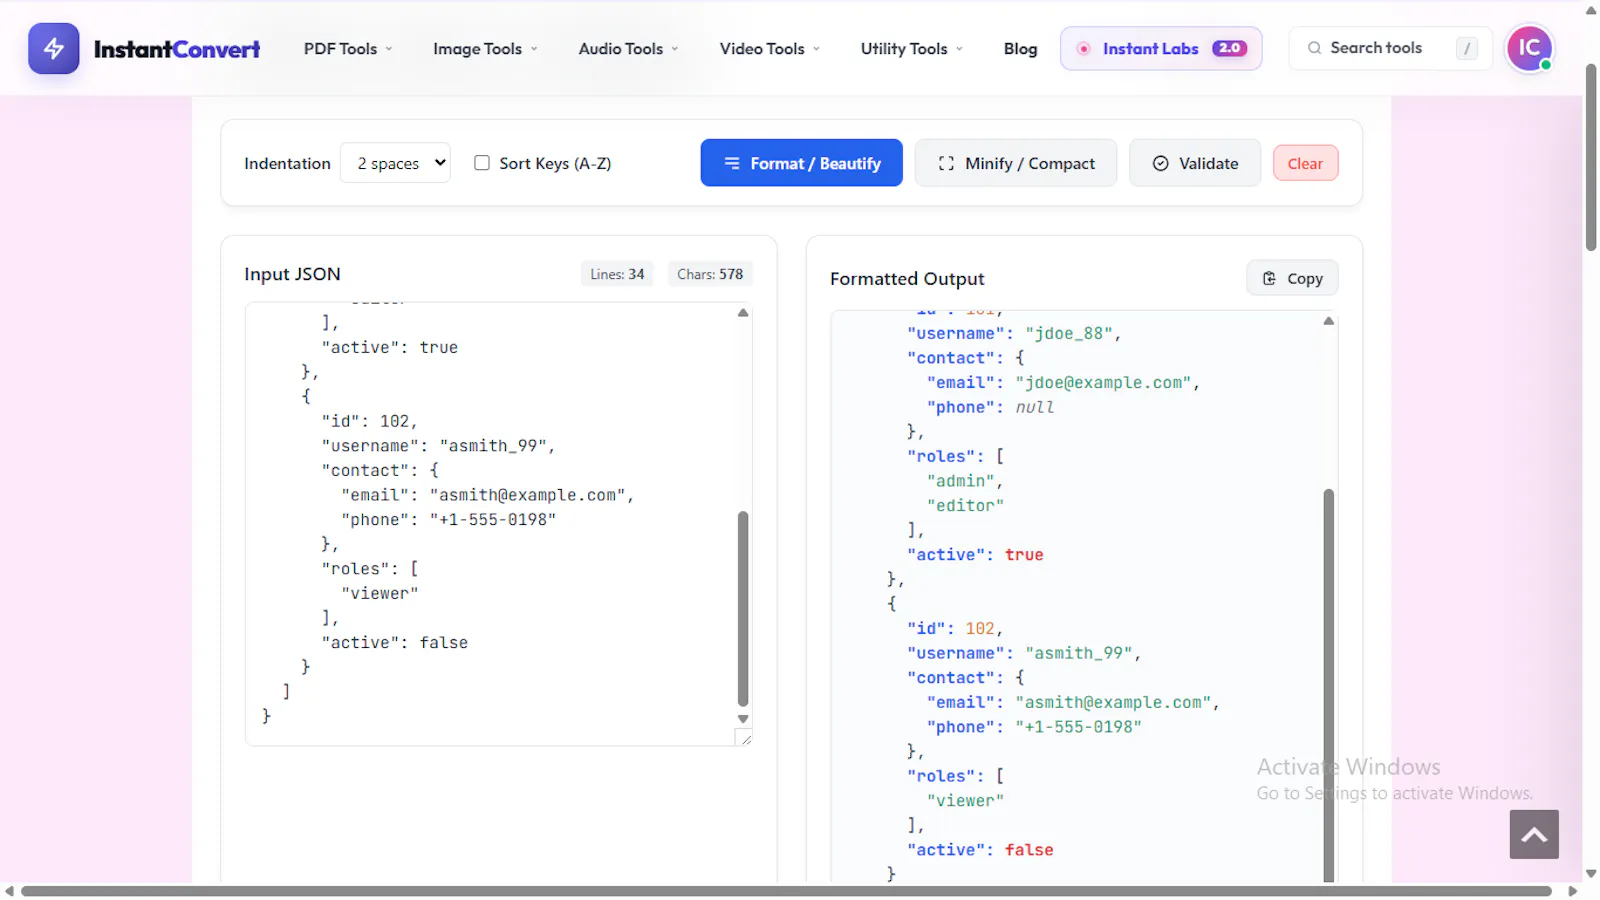Open the Image Tools menu

click(x=485, y=48)
